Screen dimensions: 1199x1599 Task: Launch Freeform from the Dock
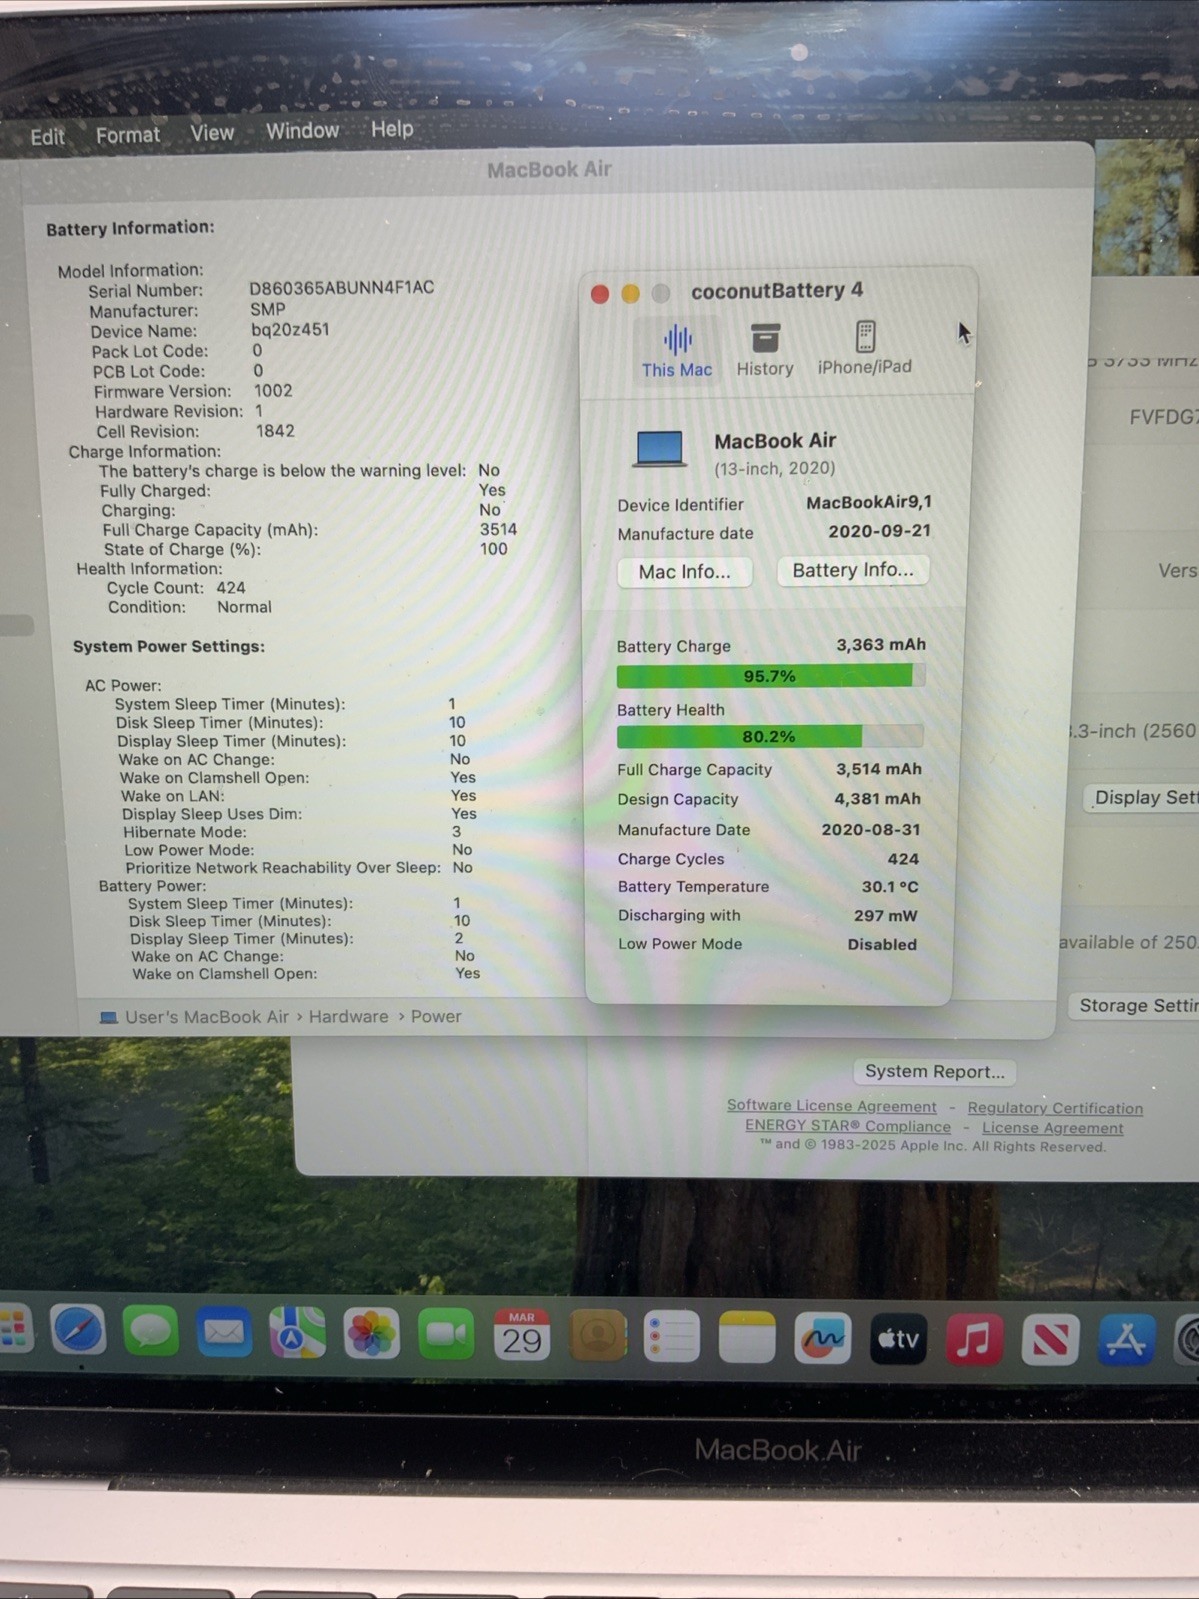[823, 1338]
